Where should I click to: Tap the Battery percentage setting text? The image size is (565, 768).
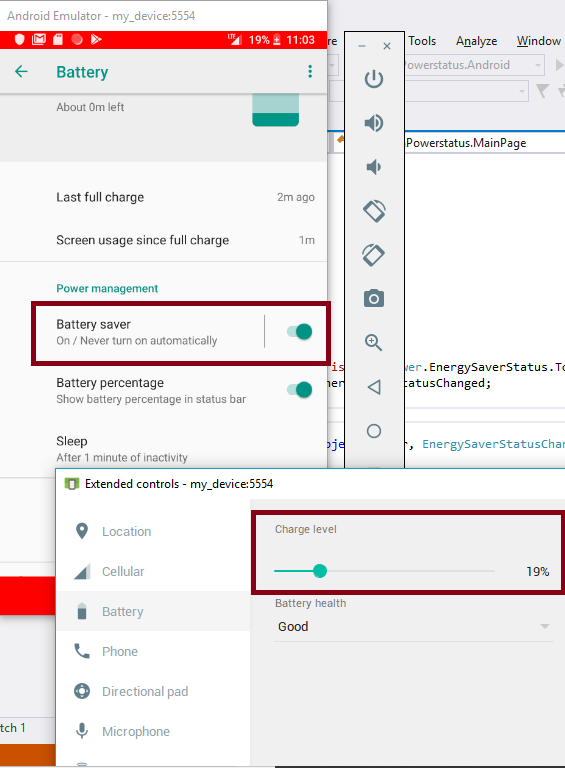151,391
